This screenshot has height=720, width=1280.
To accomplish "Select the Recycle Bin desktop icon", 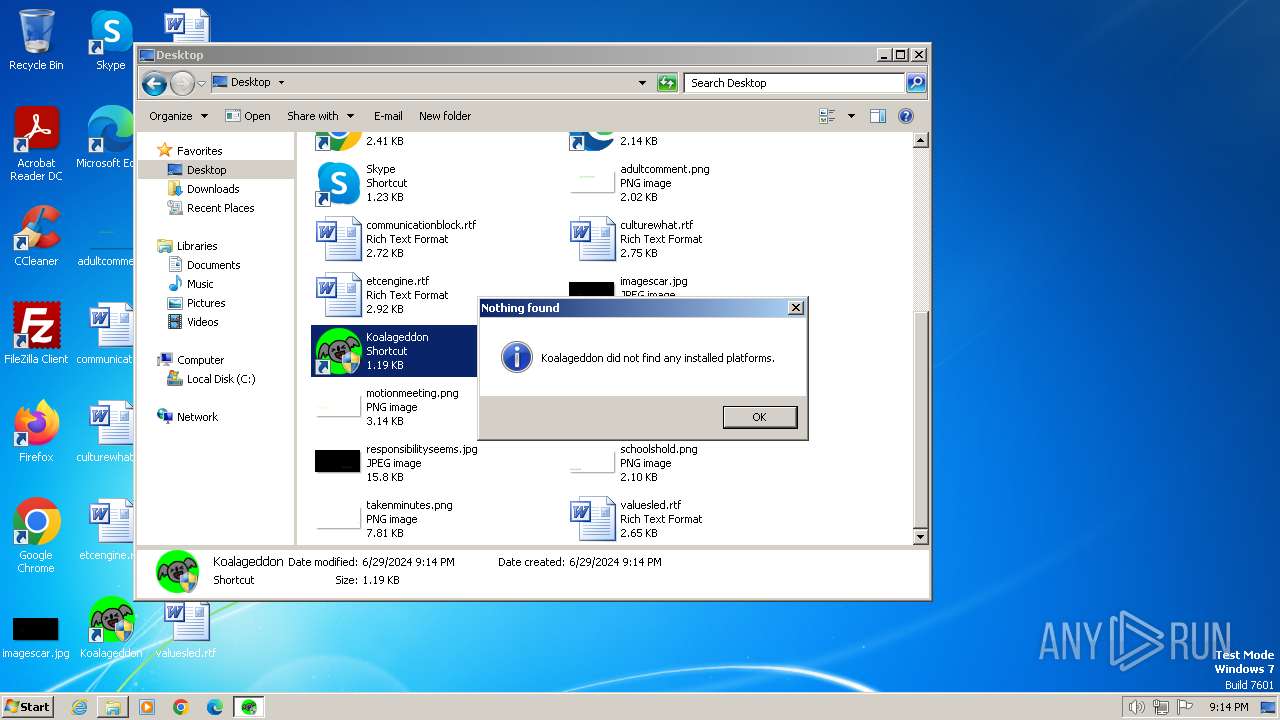I will point(36,41).
